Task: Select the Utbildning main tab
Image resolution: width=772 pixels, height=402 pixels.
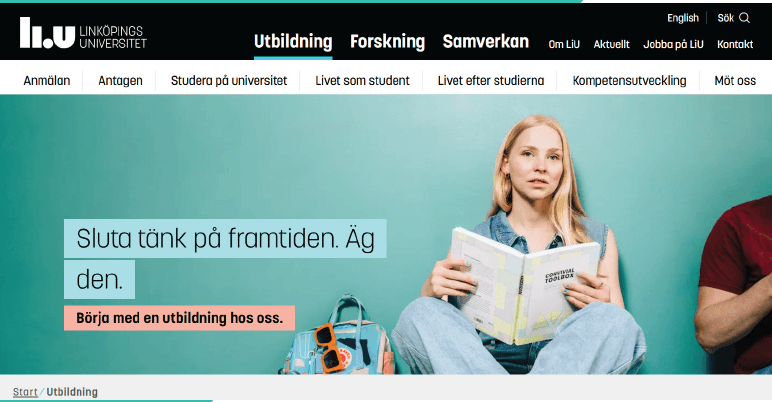Action: pos(293,41)
